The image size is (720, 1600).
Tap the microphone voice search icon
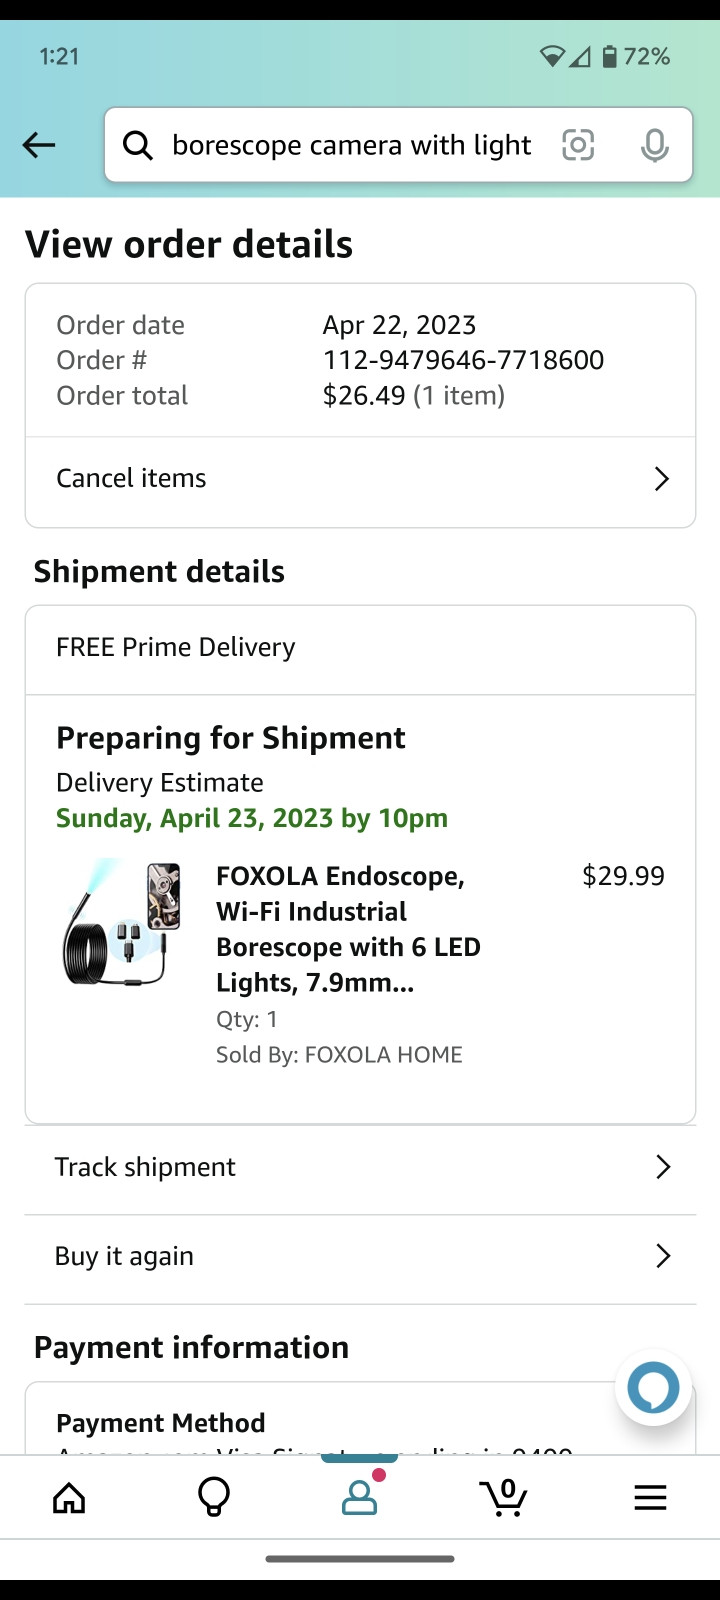click(x=655, y=146)
